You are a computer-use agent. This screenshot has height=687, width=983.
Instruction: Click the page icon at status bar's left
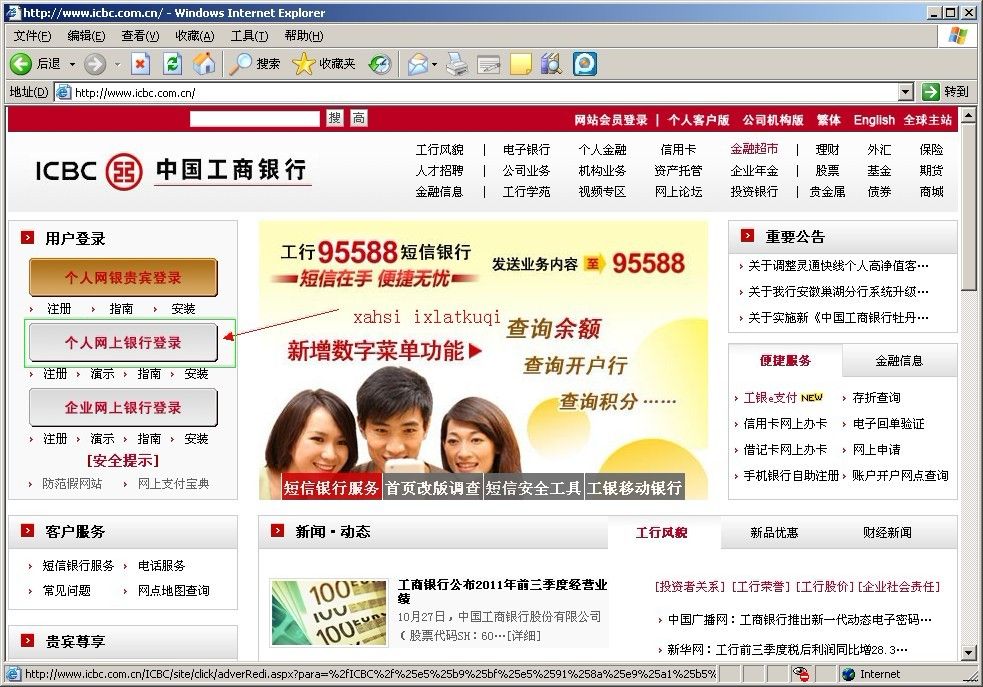click(13, 674)
